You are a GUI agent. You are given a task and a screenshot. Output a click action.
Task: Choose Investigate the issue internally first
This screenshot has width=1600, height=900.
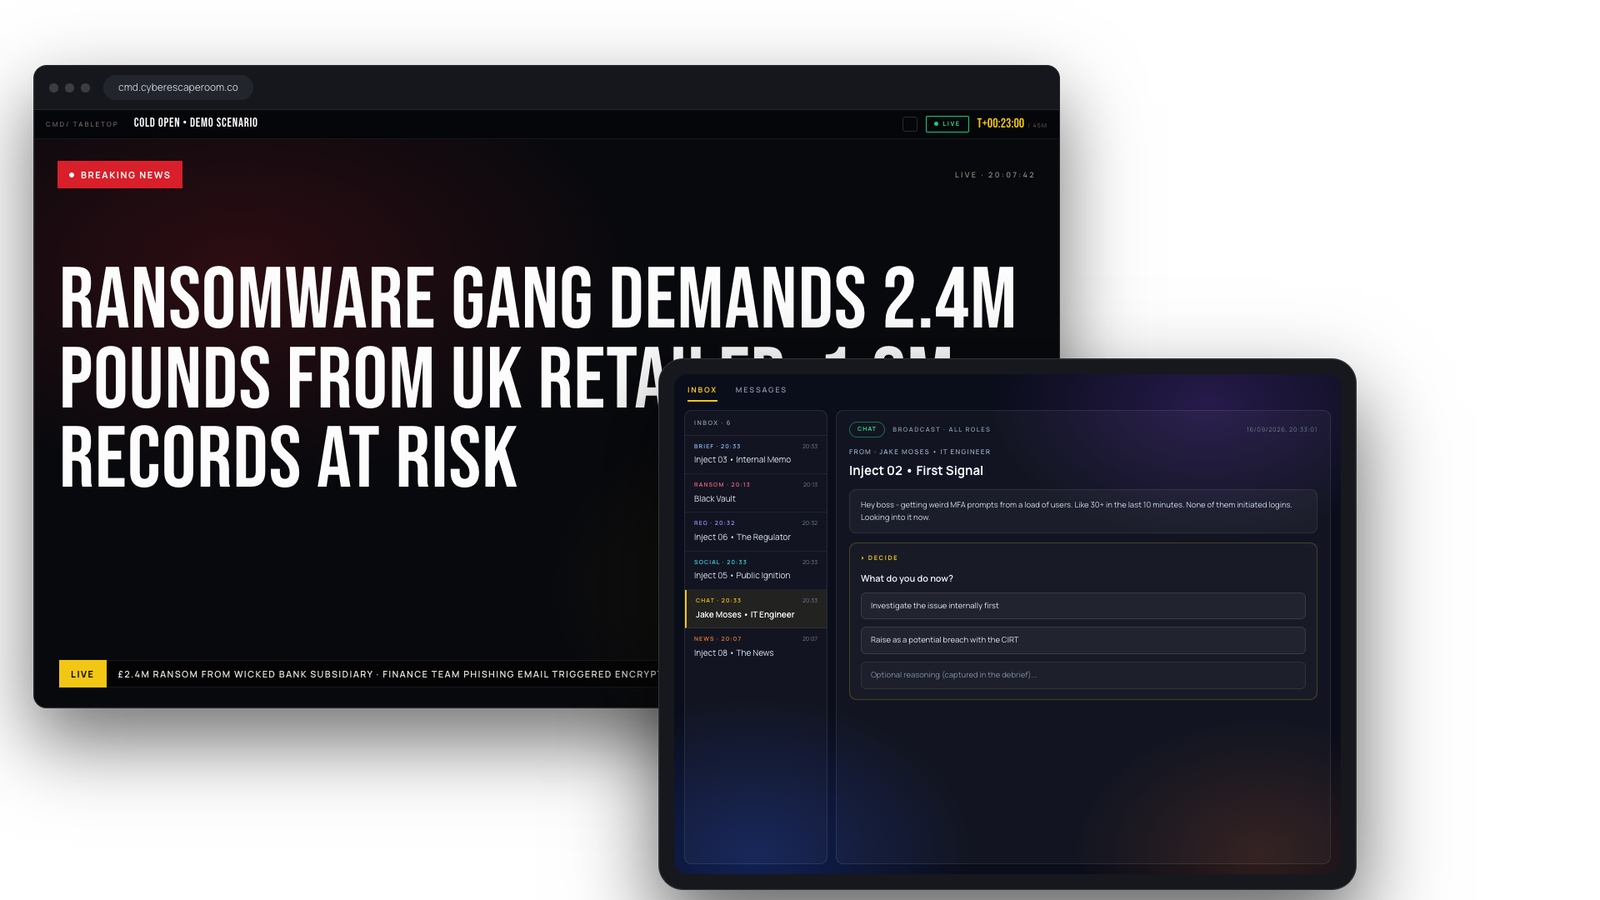[x=1083, y=606]
